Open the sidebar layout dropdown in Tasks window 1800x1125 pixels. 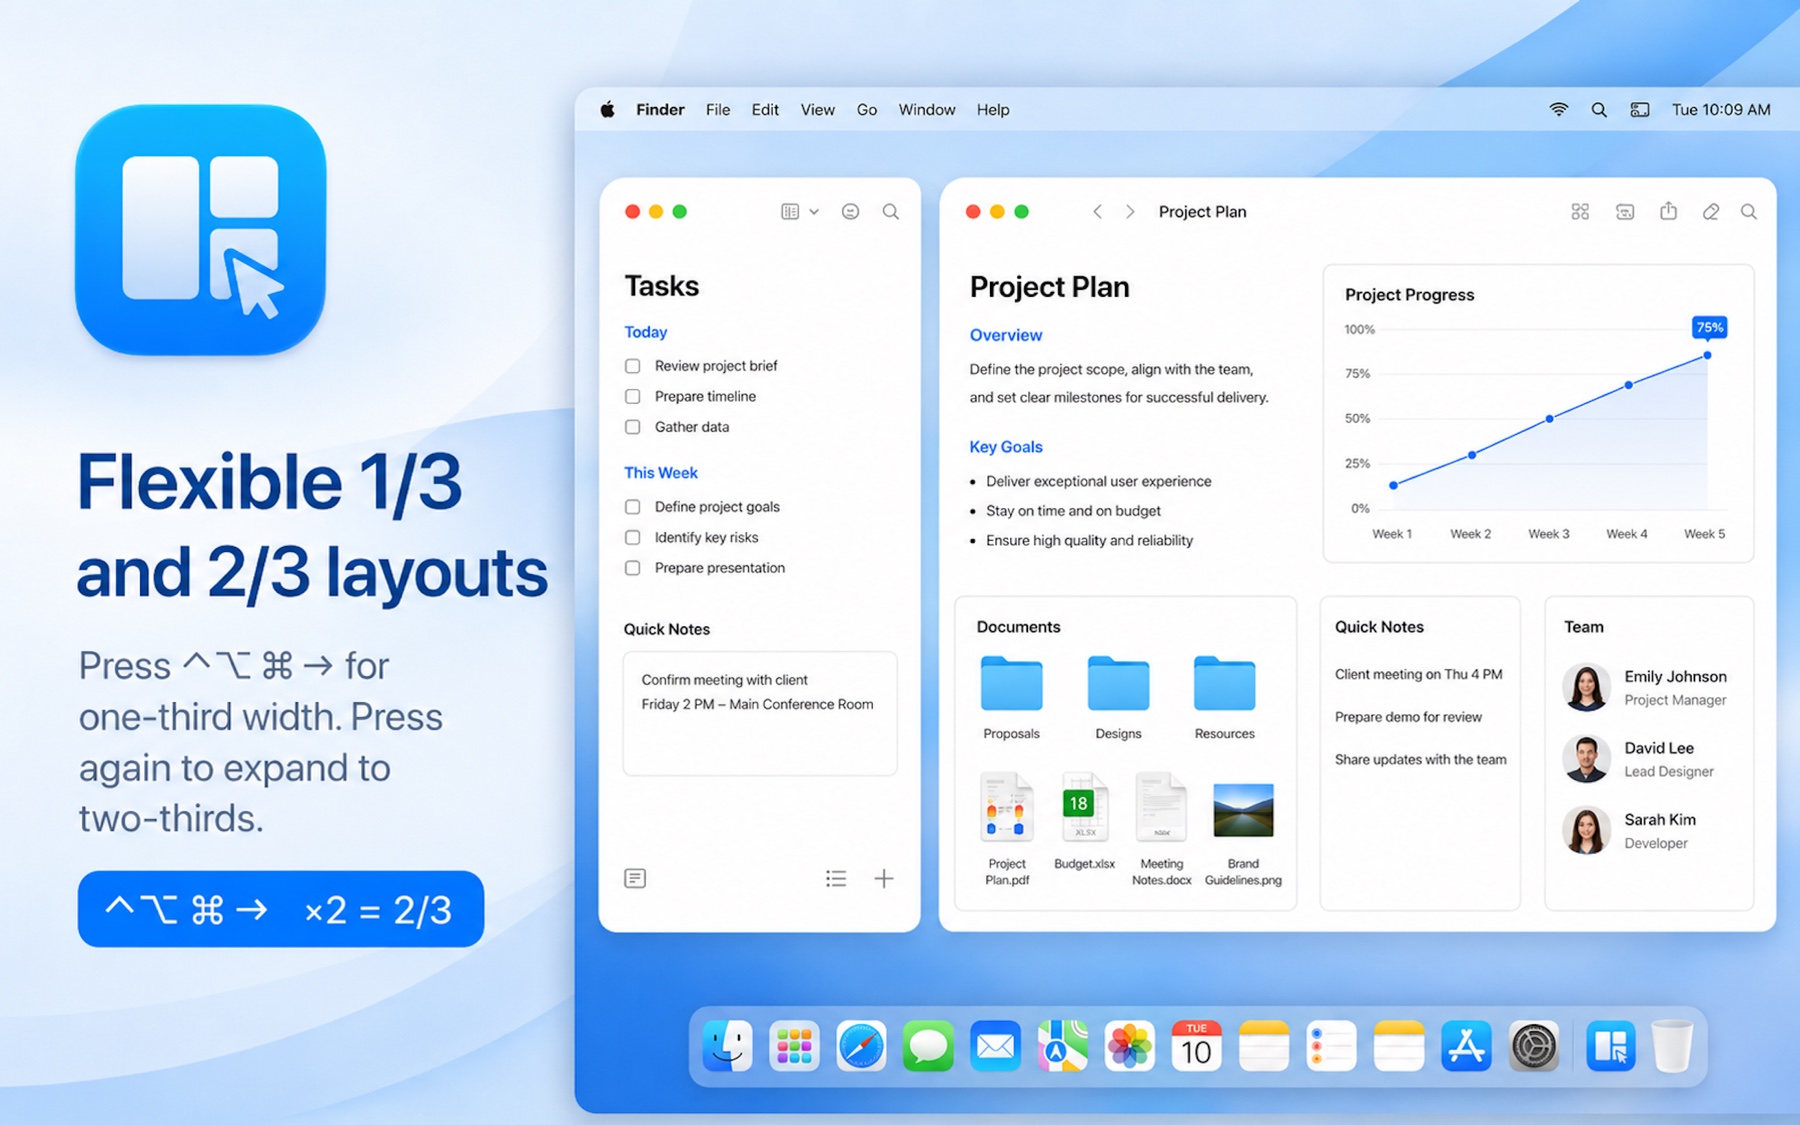(799, 212)
